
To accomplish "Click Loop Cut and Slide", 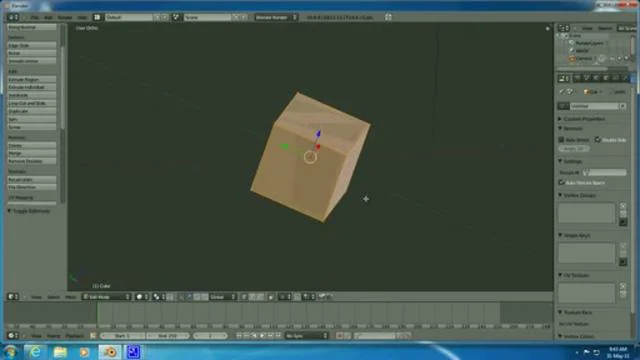I will [x=32, y=103].
